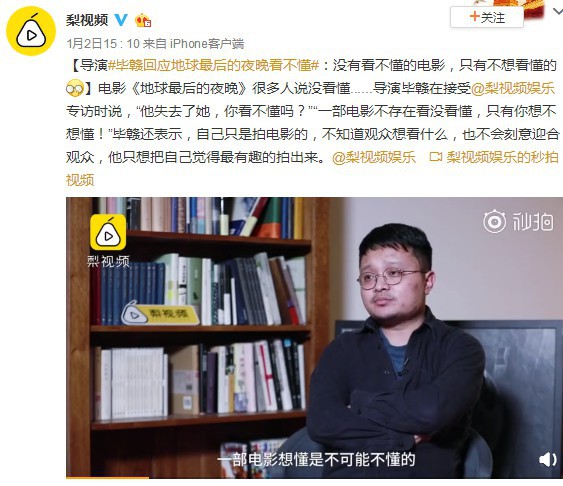This screenshot has width=563, height=486.
Task: Click the glasses emoji in the post
Action: [75, 88]
